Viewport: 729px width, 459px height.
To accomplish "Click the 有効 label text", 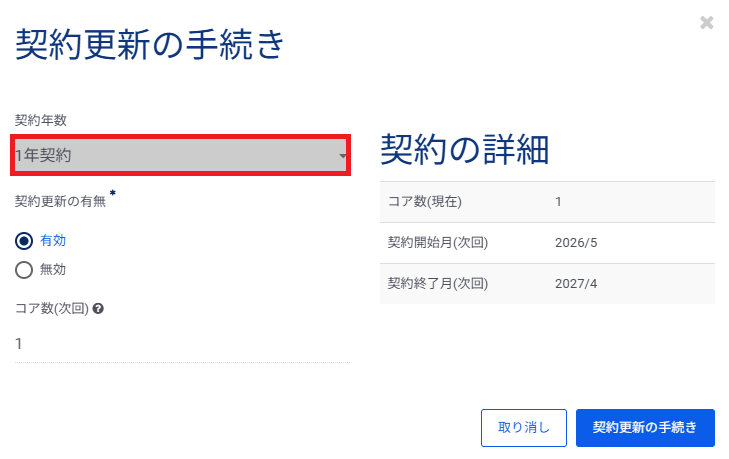I will coord(53,240).
